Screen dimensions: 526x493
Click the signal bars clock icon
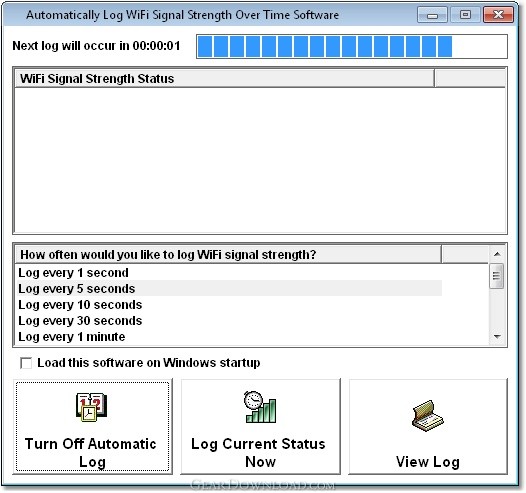(260, 407)
